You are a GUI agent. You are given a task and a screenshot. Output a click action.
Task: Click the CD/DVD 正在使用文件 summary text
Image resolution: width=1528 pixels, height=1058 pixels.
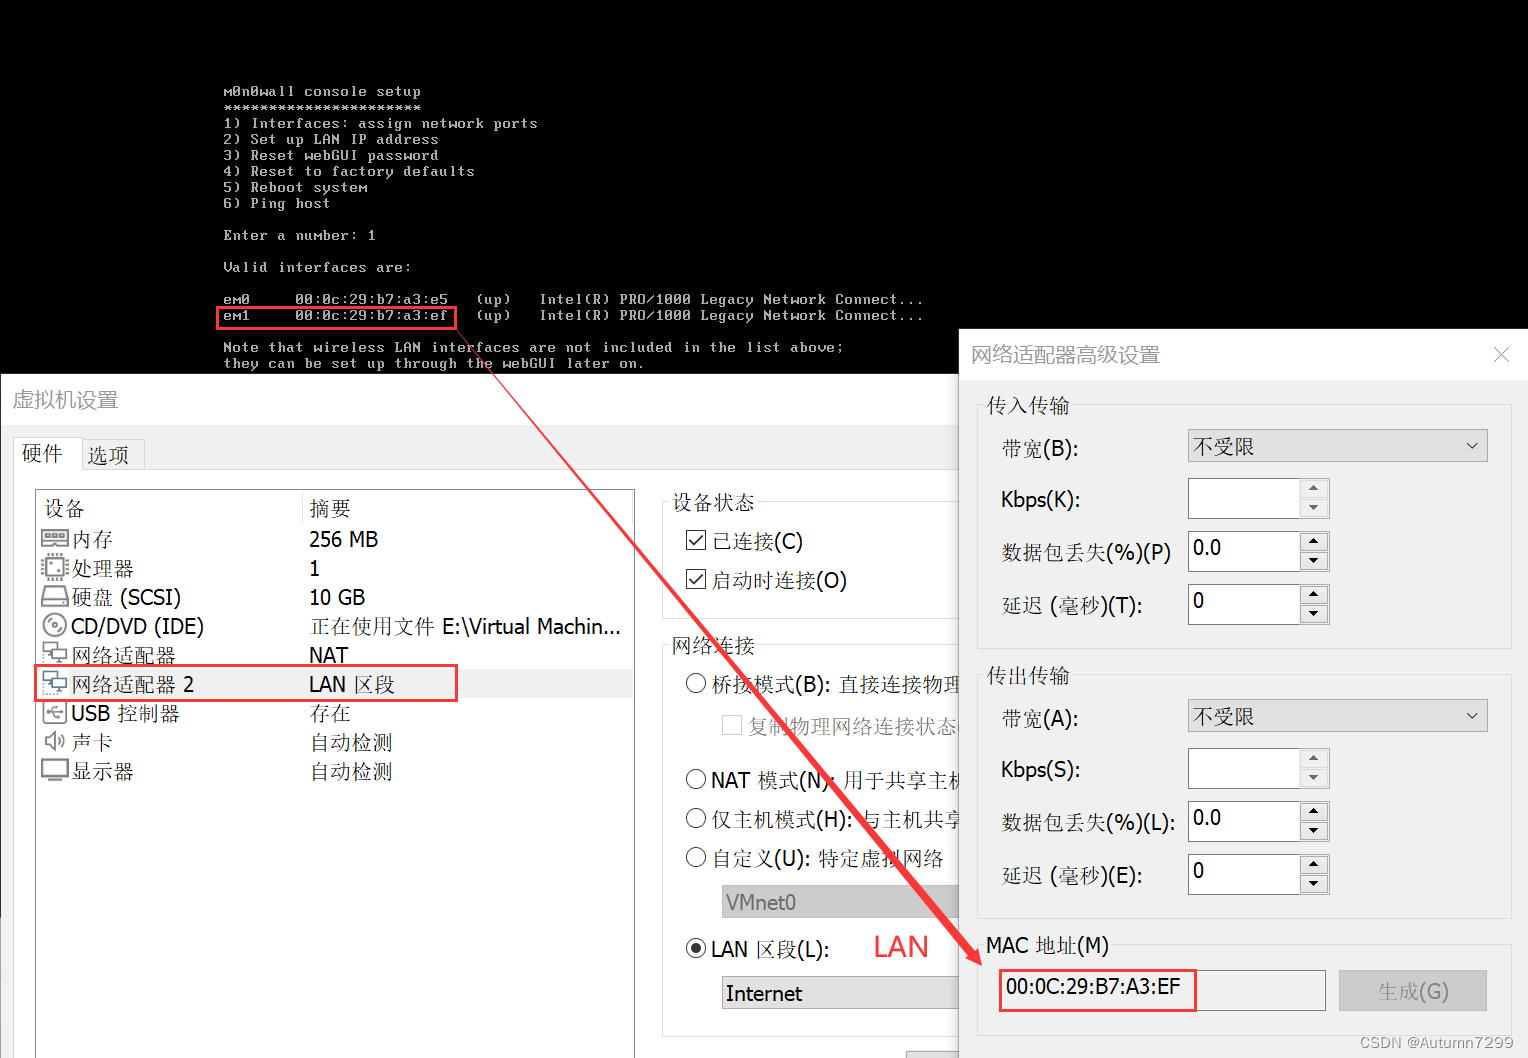[x=465, y=626]
